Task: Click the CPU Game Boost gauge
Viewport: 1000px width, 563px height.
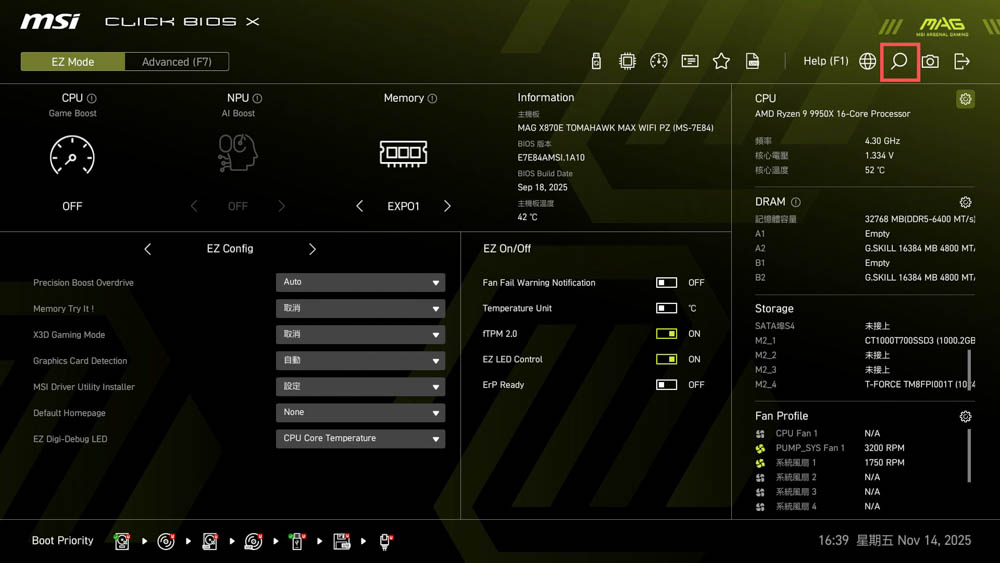Action: pos(72,156)
